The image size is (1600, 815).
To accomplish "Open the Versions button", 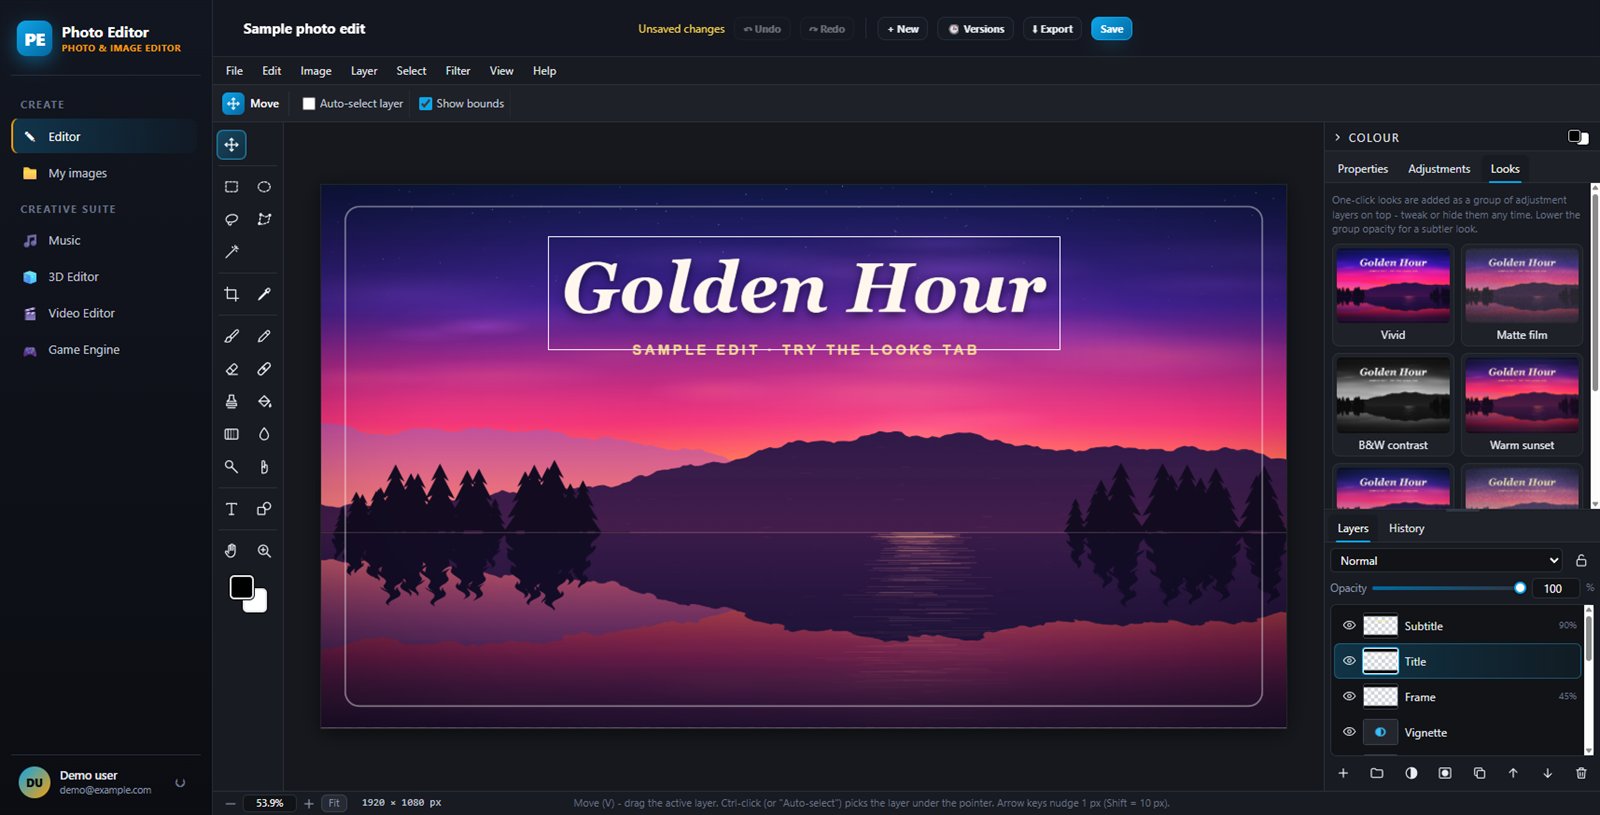I will (x=976, y=29).
